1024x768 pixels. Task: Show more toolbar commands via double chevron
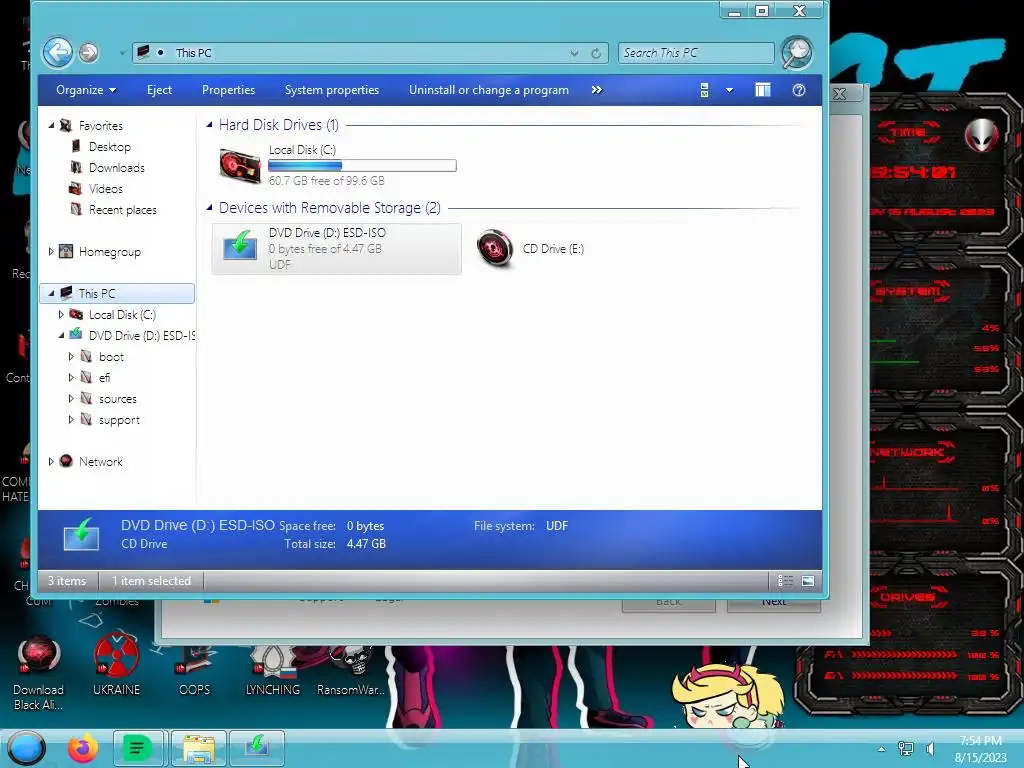click(x=596, y=90)
